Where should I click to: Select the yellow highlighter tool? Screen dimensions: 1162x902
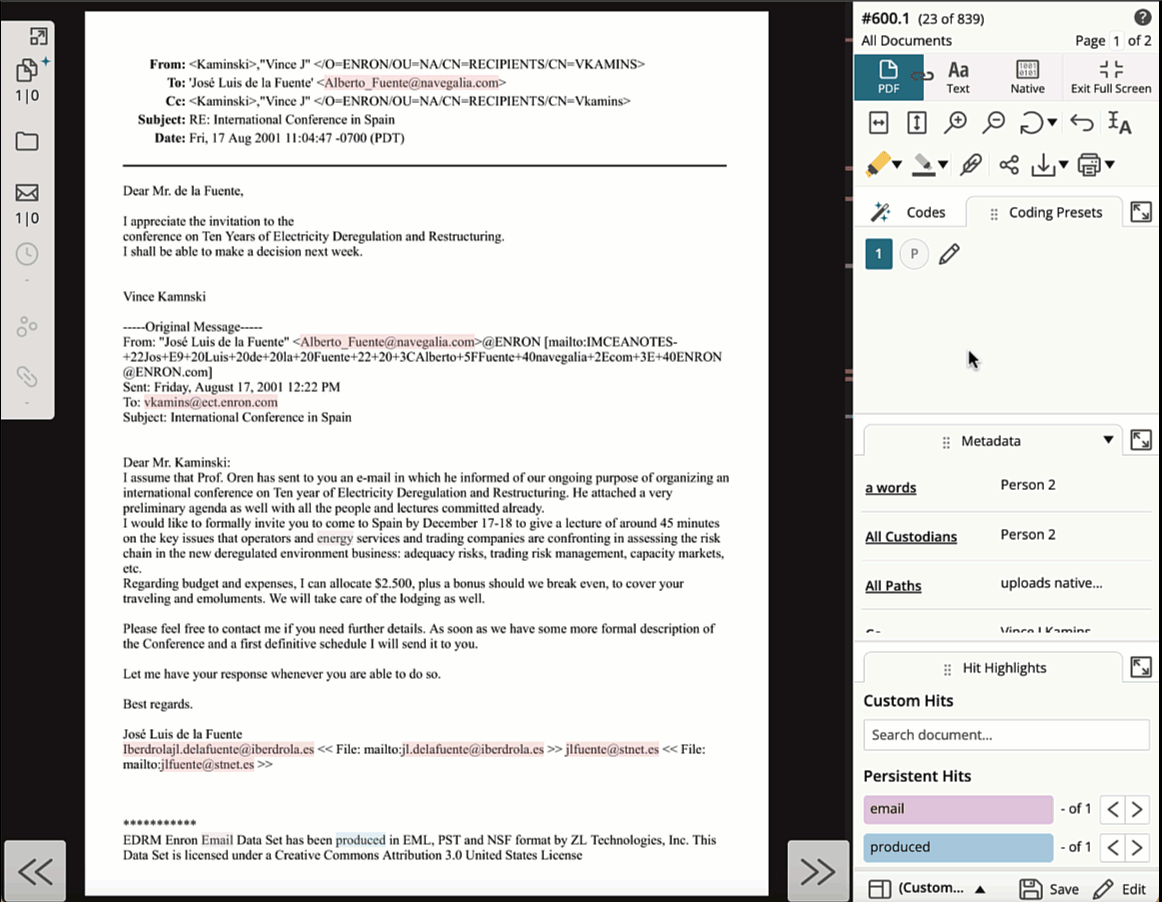[877, 164]
